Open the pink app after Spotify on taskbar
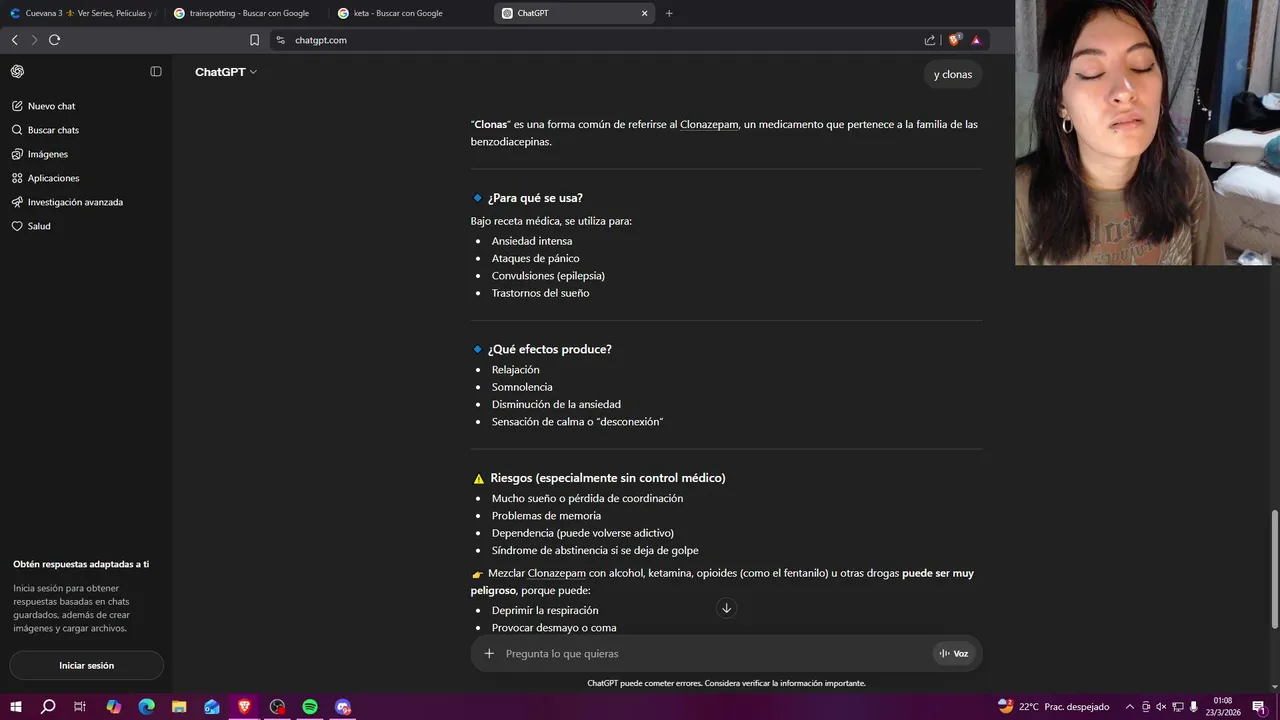The height and width of the screenshot is (720, 1280). (x=343, y=707)
